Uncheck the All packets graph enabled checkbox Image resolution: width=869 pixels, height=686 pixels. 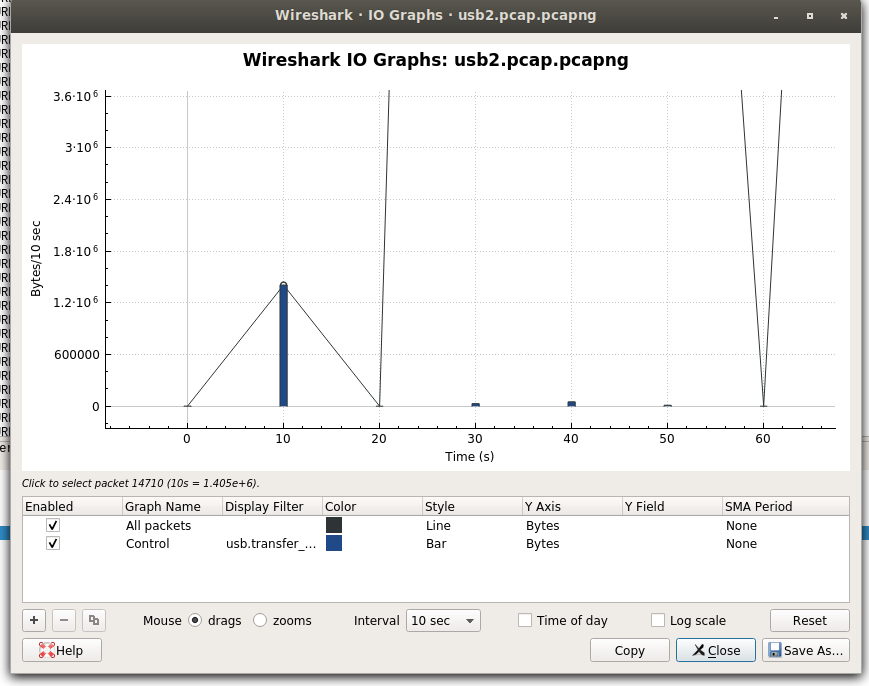[53, 525]
